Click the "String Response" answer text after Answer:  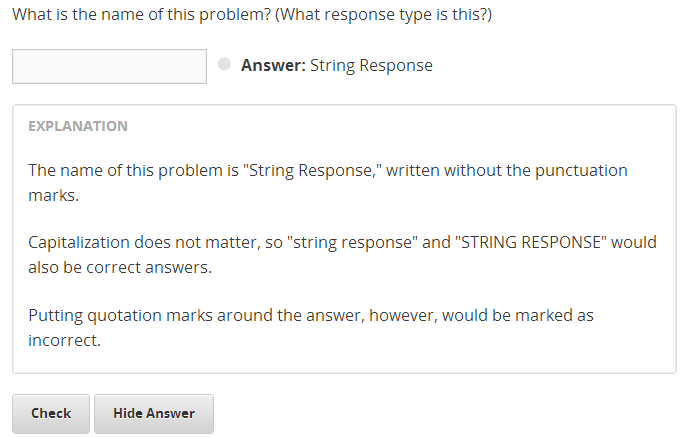[x=371, y=66]
